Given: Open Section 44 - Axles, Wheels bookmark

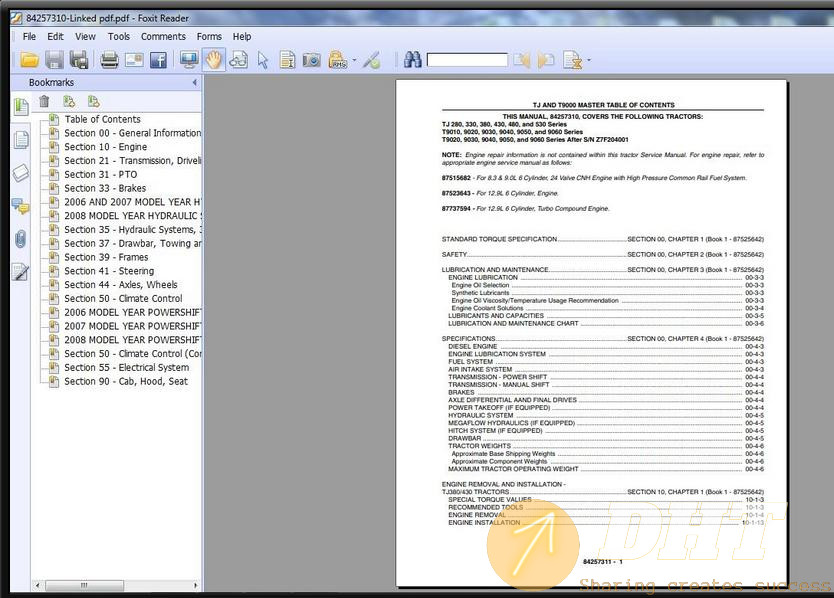Looking at the screenshot, I should [121, 285].
